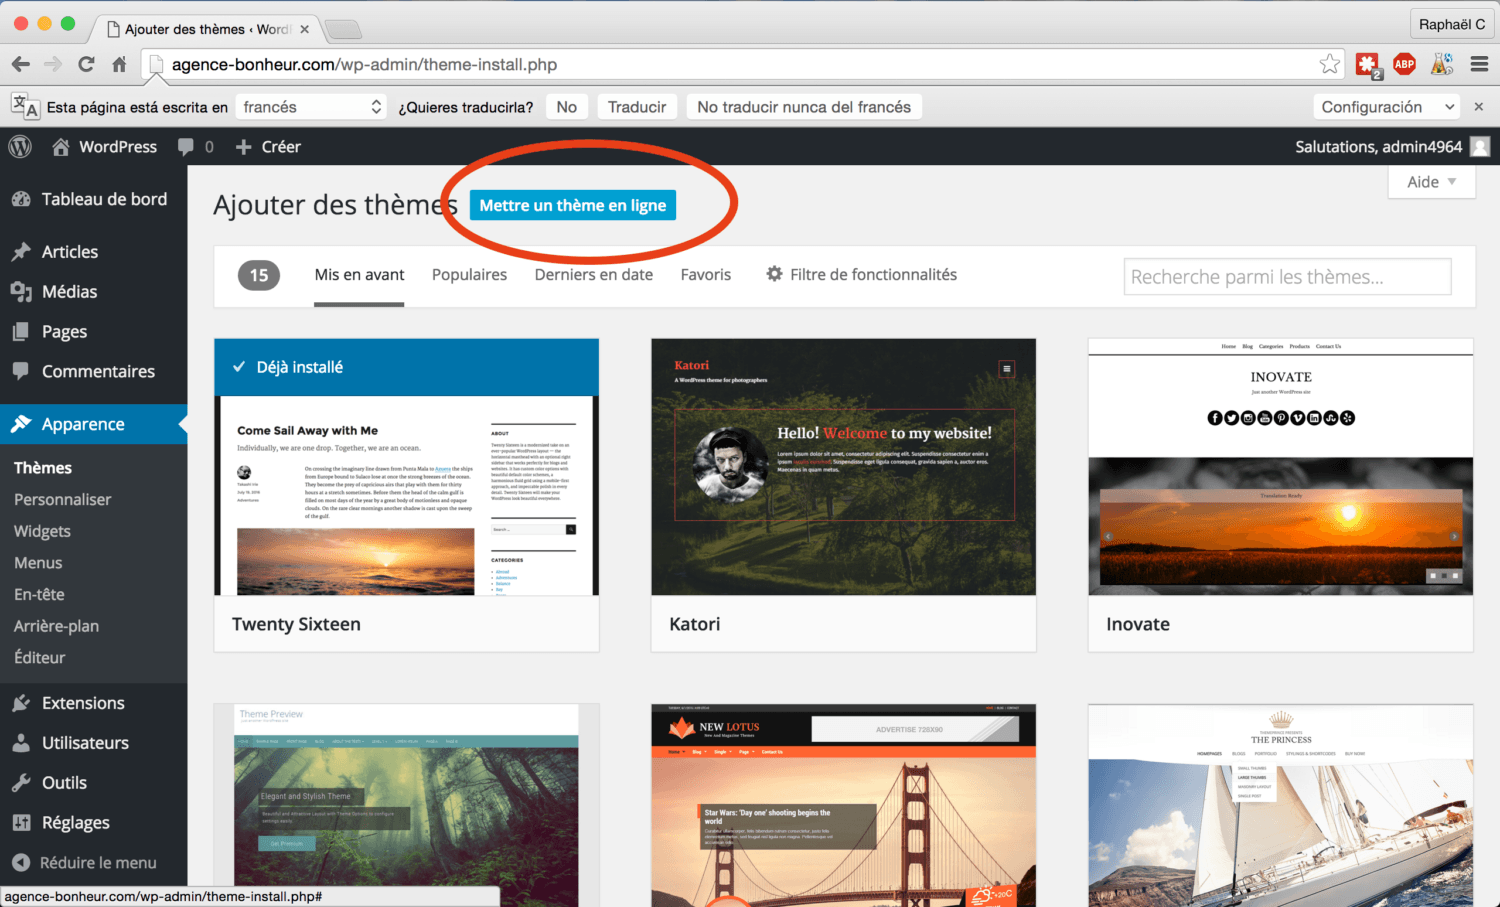Click the browser address bar URL
Viewport: 1500px width, 907px height.
pyautogui.click(x=364, y=65)
